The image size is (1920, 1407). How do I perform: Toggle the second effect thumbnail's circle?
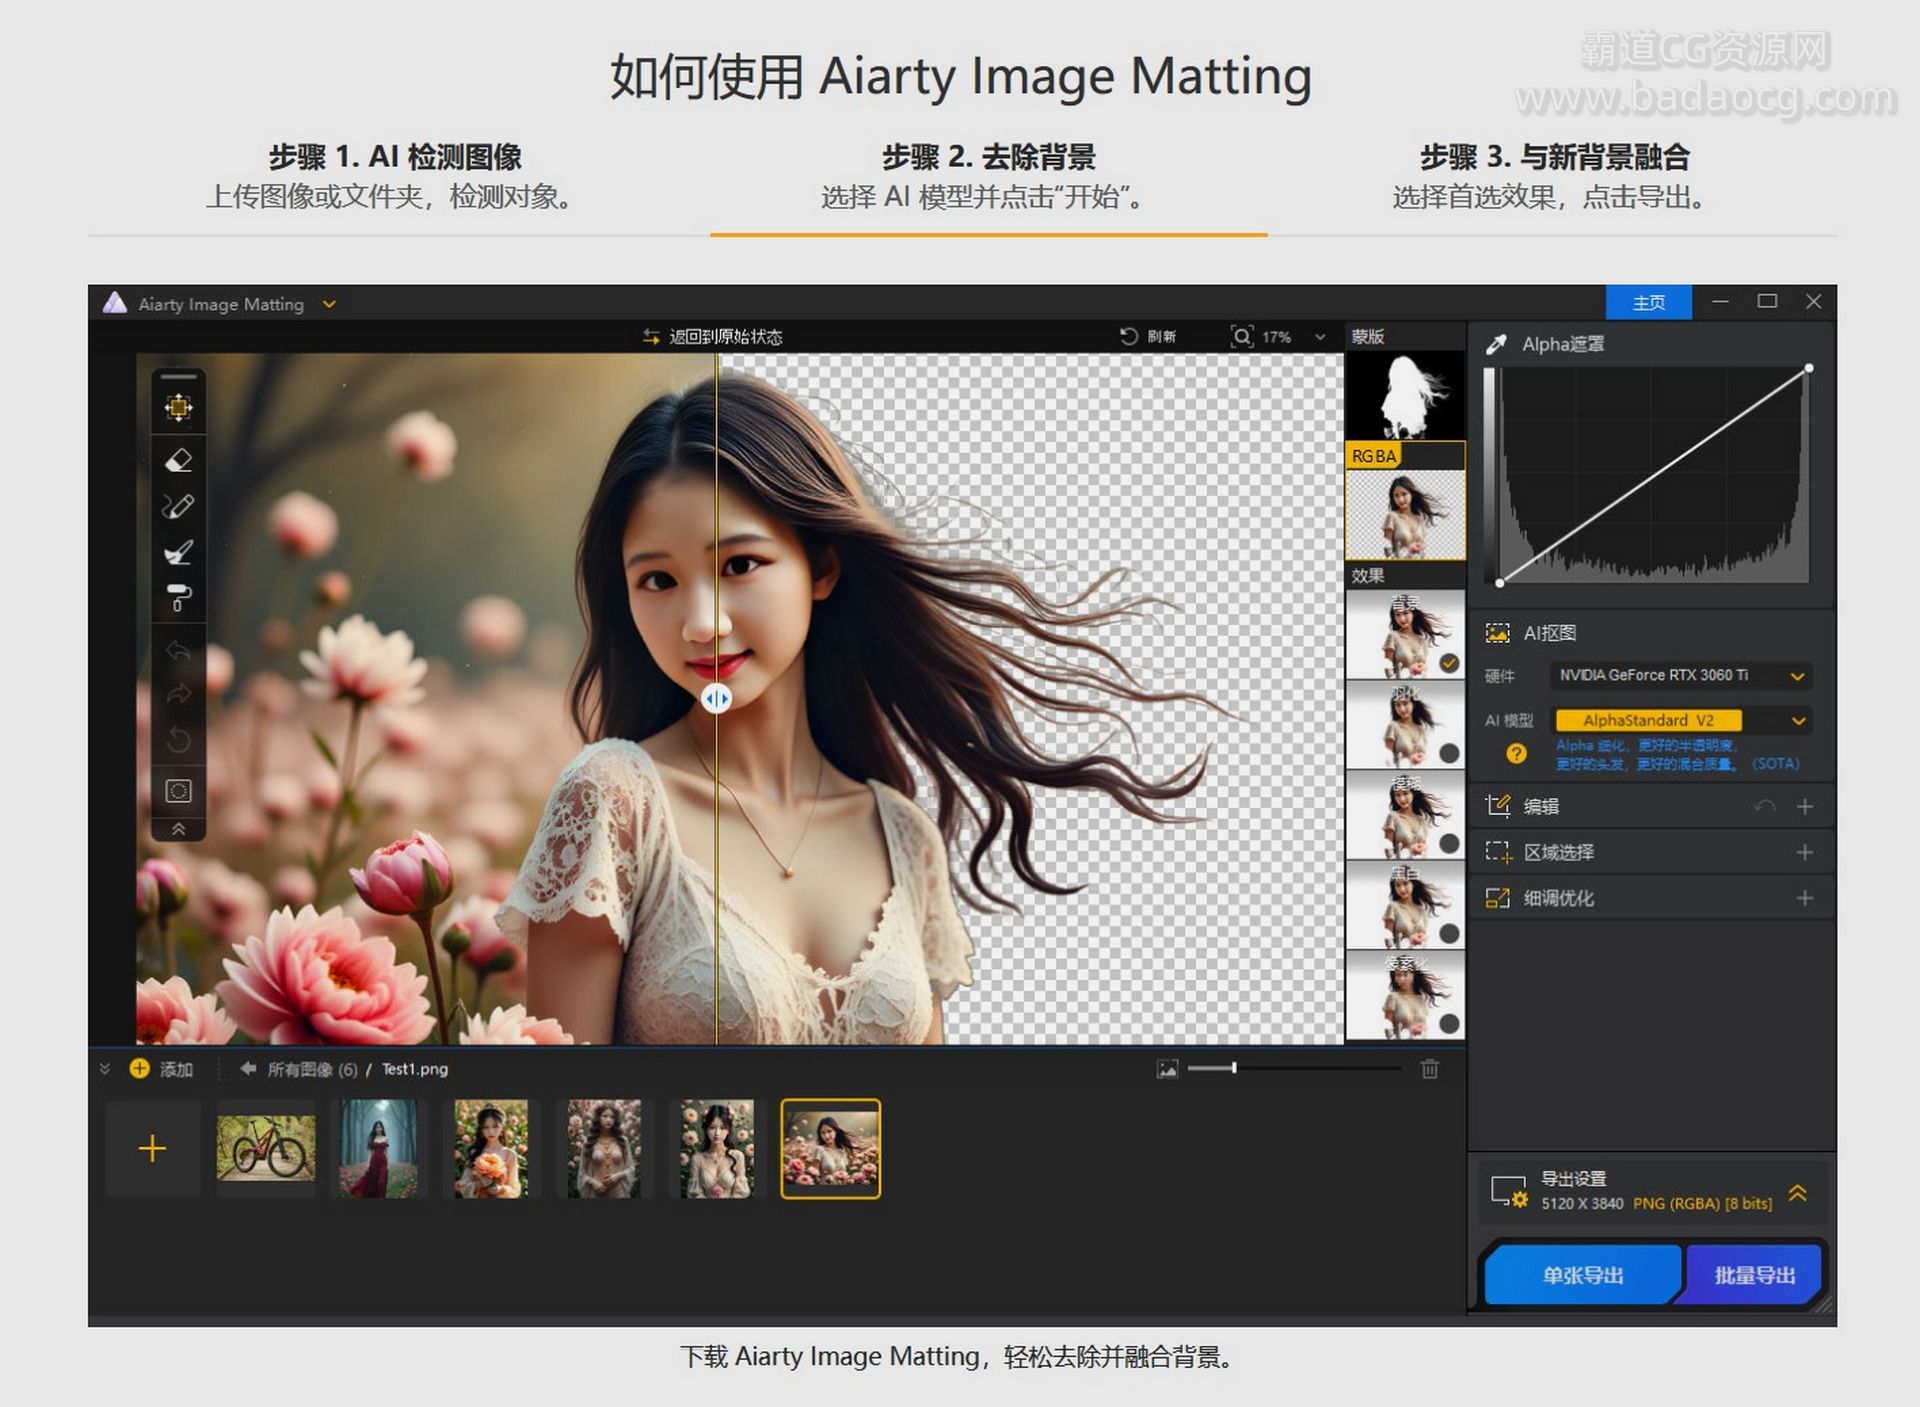tap(1449, 753)
